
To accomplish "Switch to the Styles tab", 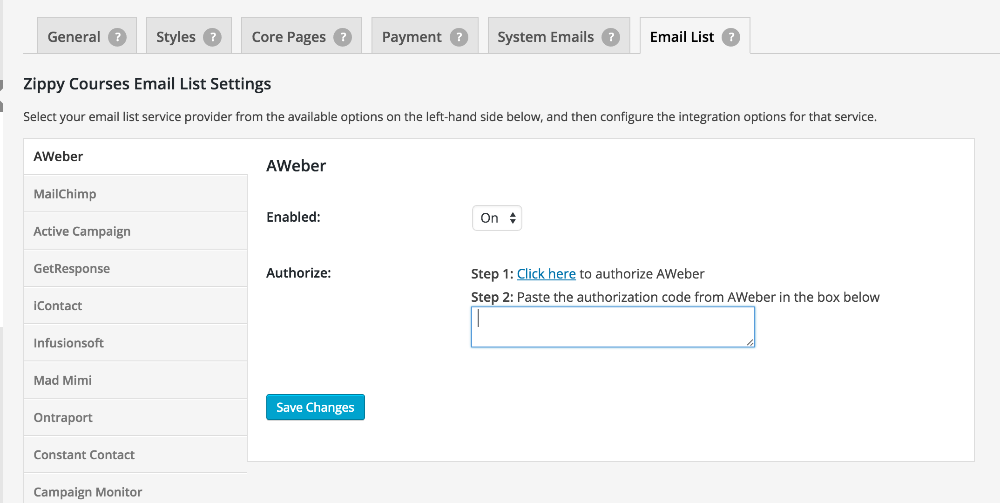I will click(x=189, y=36).
